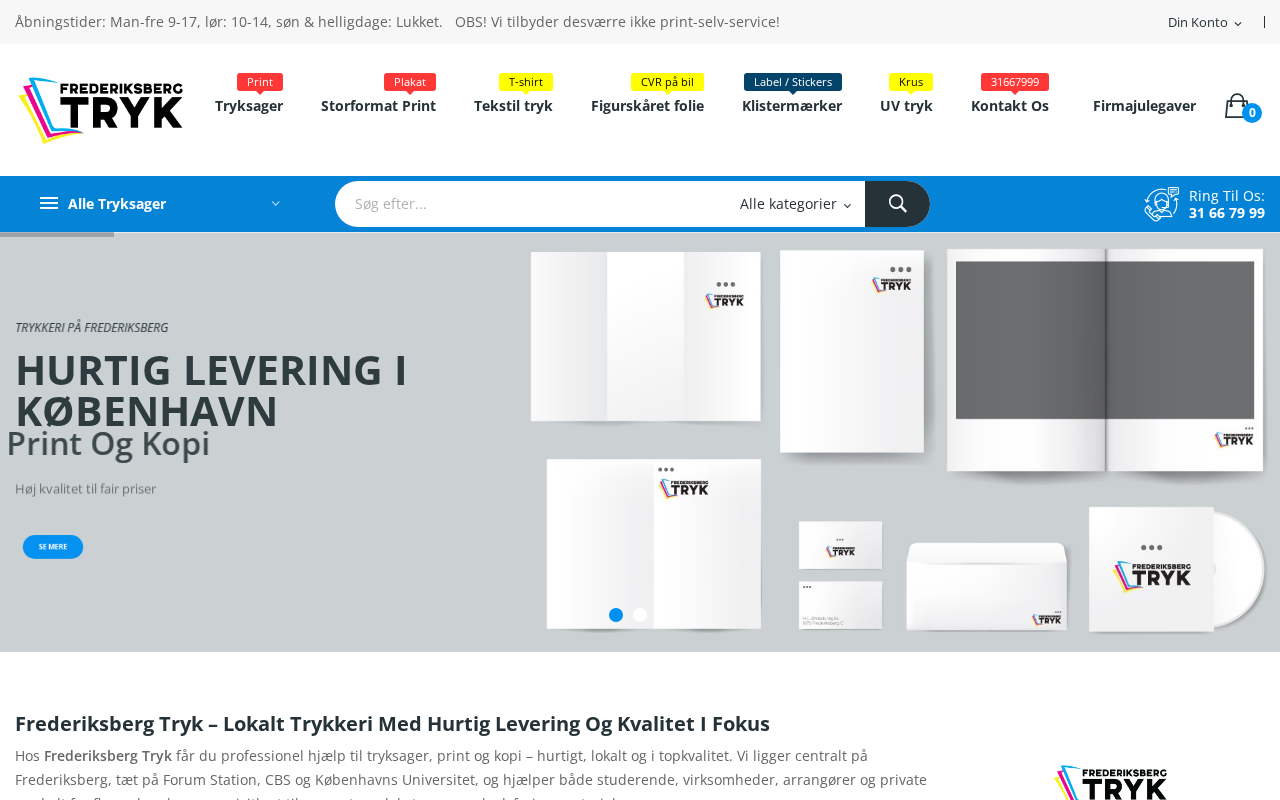Click the Frederiksberg Tryk logo below the slider

[1110, 782]
